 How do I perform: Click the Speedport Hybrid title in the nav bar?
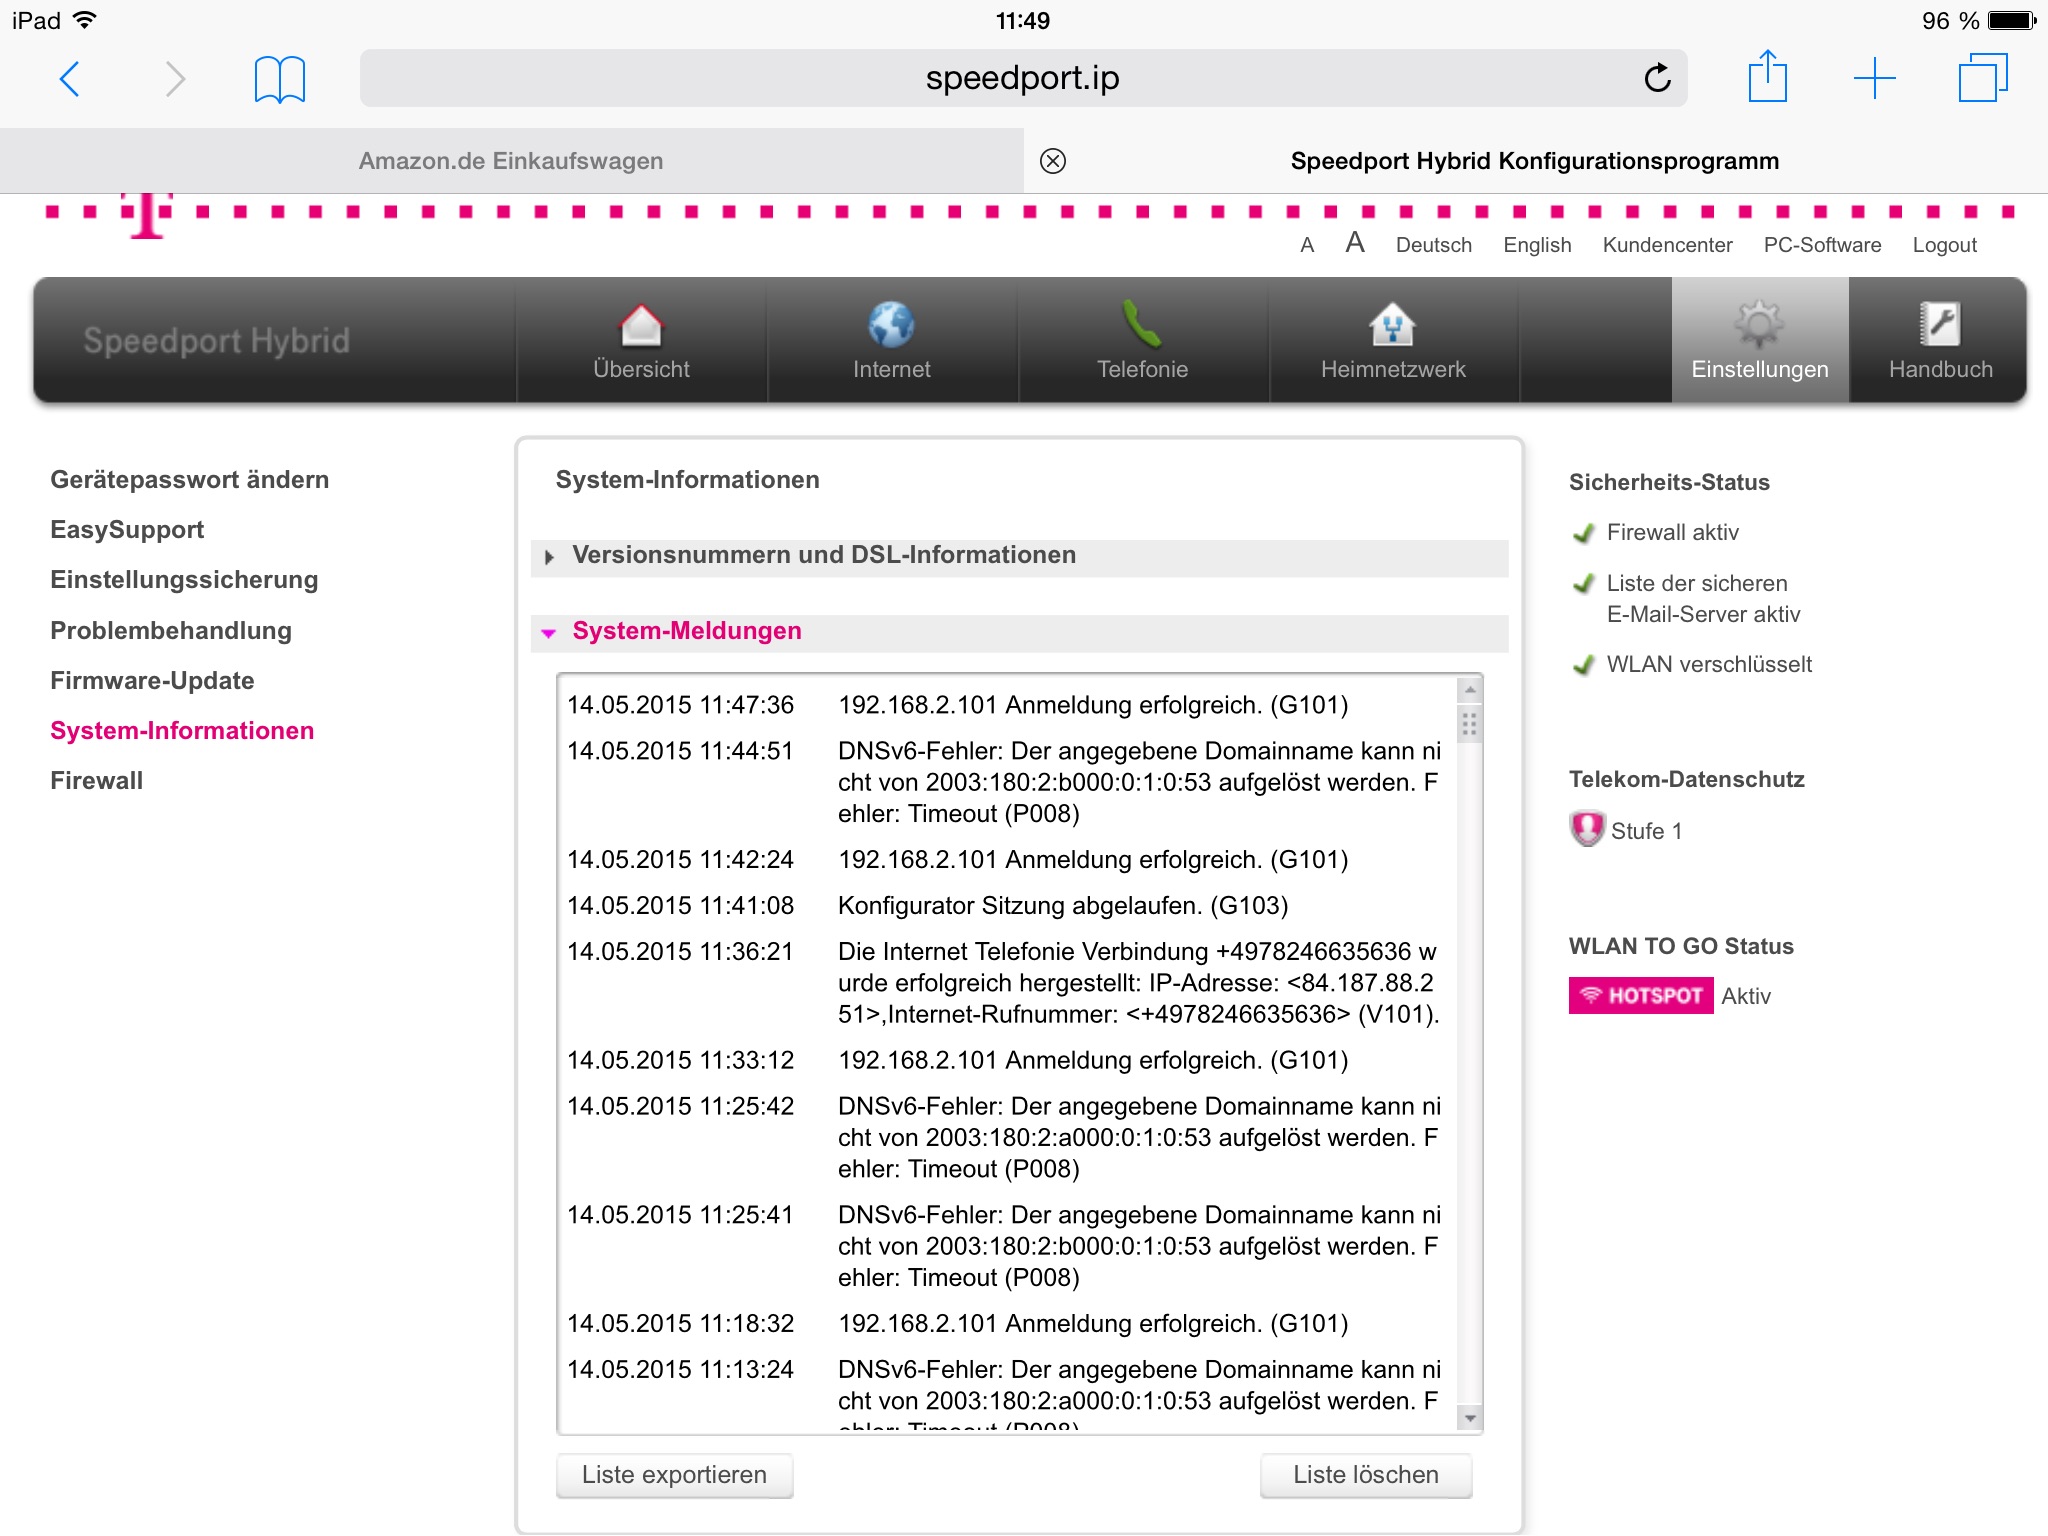click(x=216, y=341)
